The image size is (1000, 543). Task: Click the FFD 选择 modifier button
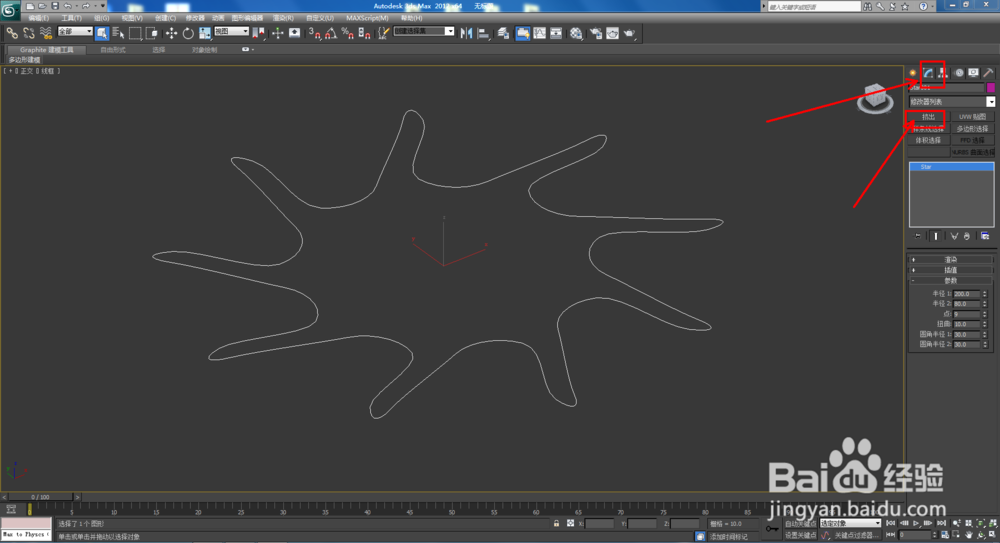point(973,140)
